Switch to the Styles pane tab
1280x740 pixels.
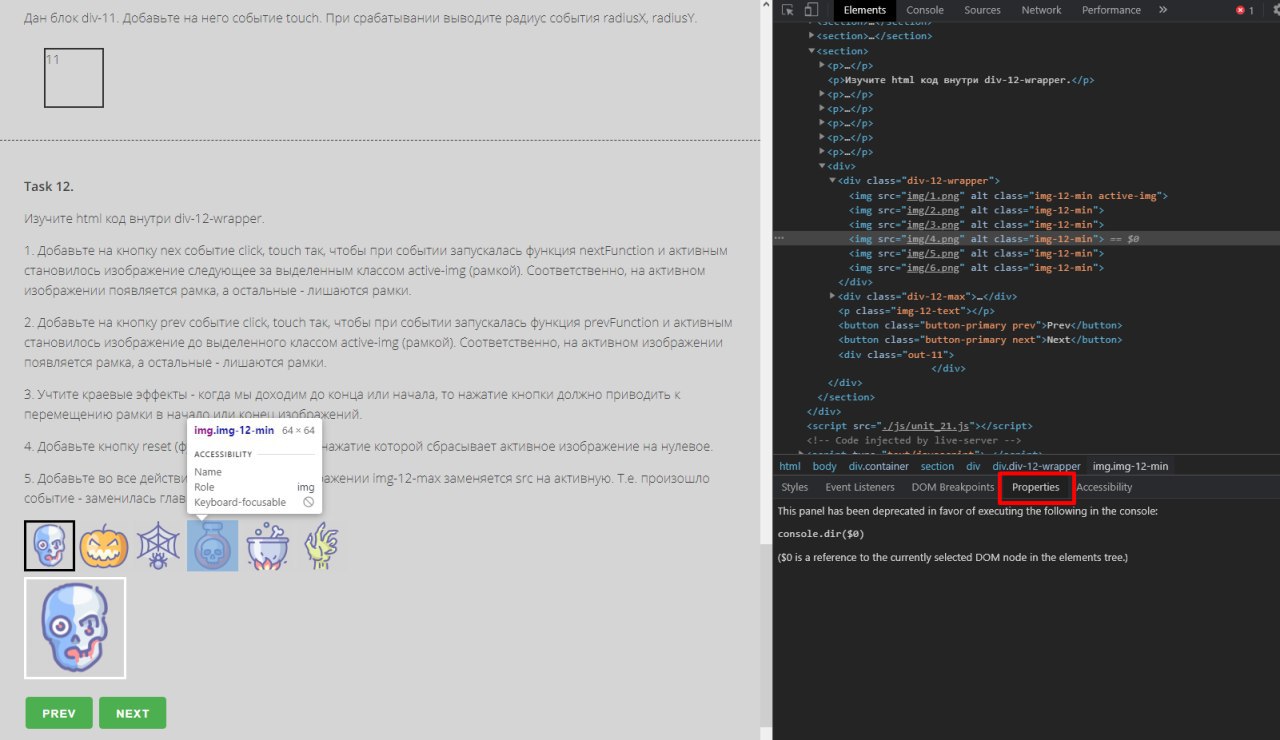[795, 487]
